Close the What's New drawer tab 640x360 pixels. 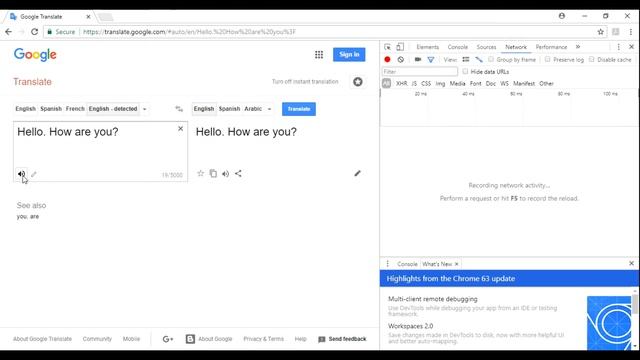(456, 264)
